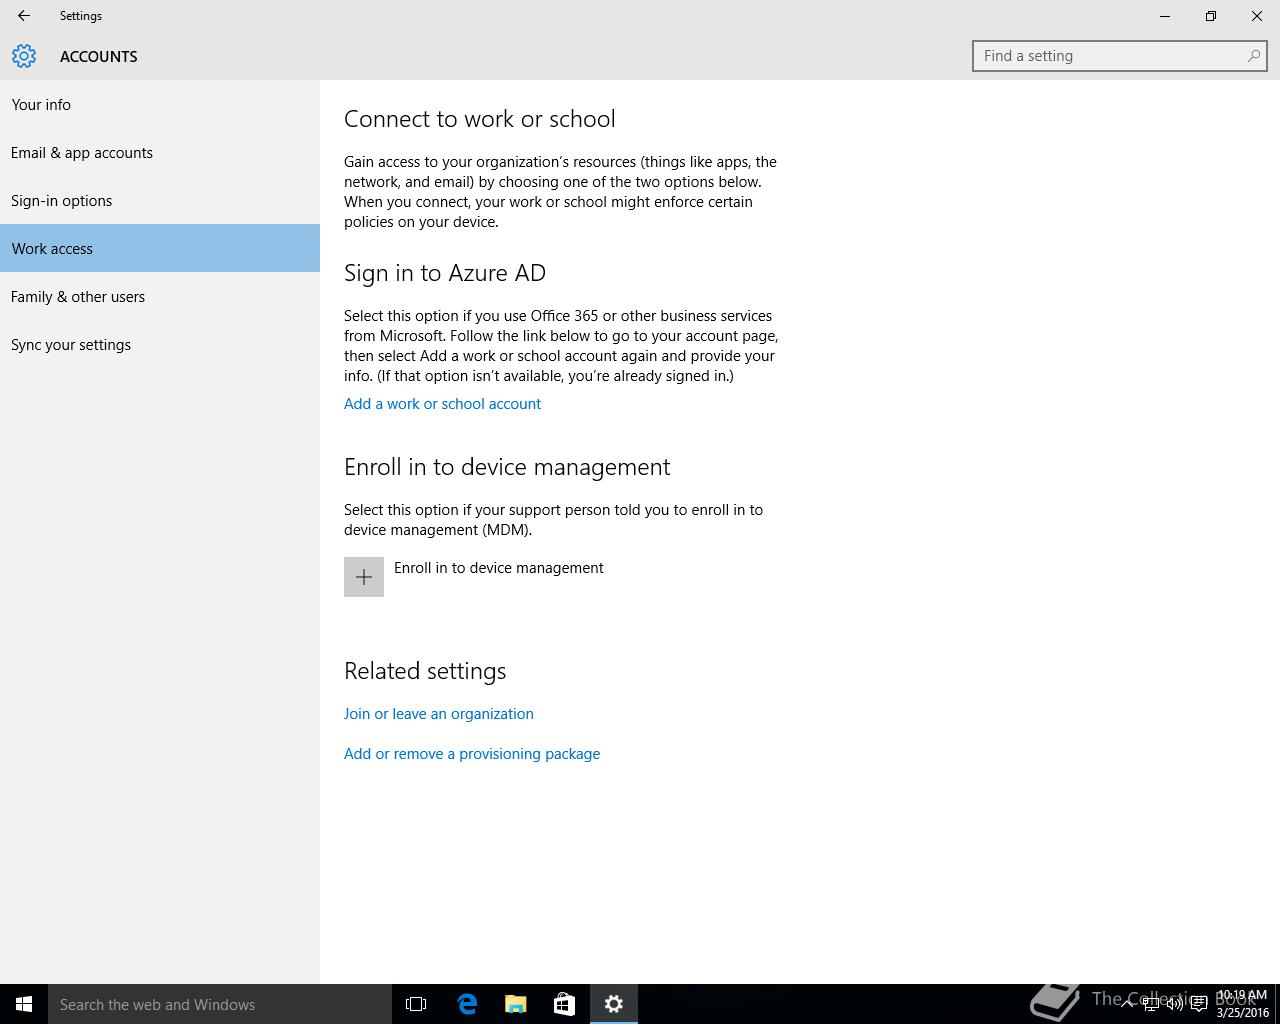
Task: Click the Sign in to Azure AD heading
Action: coord(445,273)
